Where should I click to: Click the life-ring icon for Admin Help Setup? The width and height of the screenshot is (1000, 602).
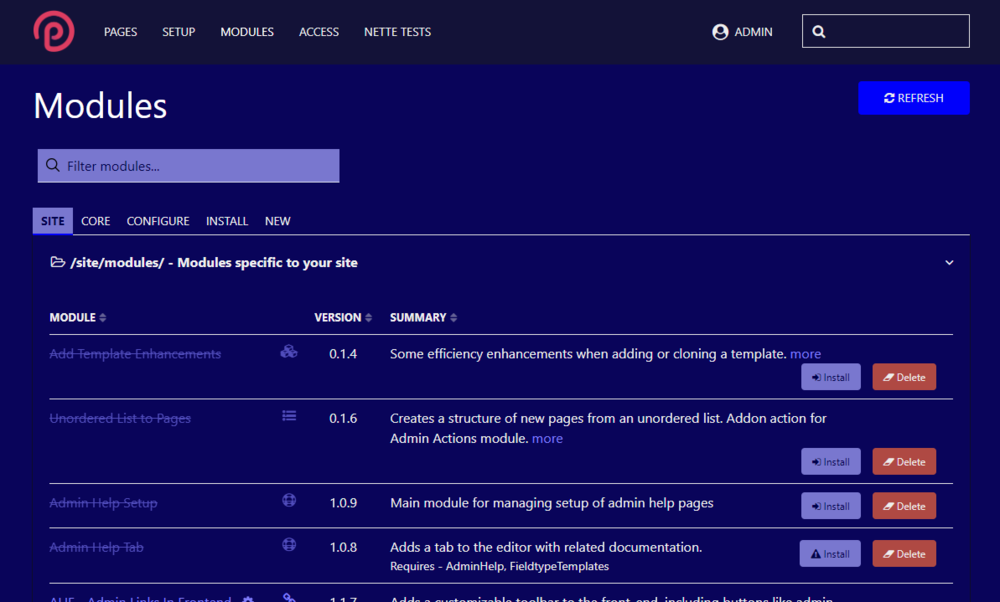[289, 501]
